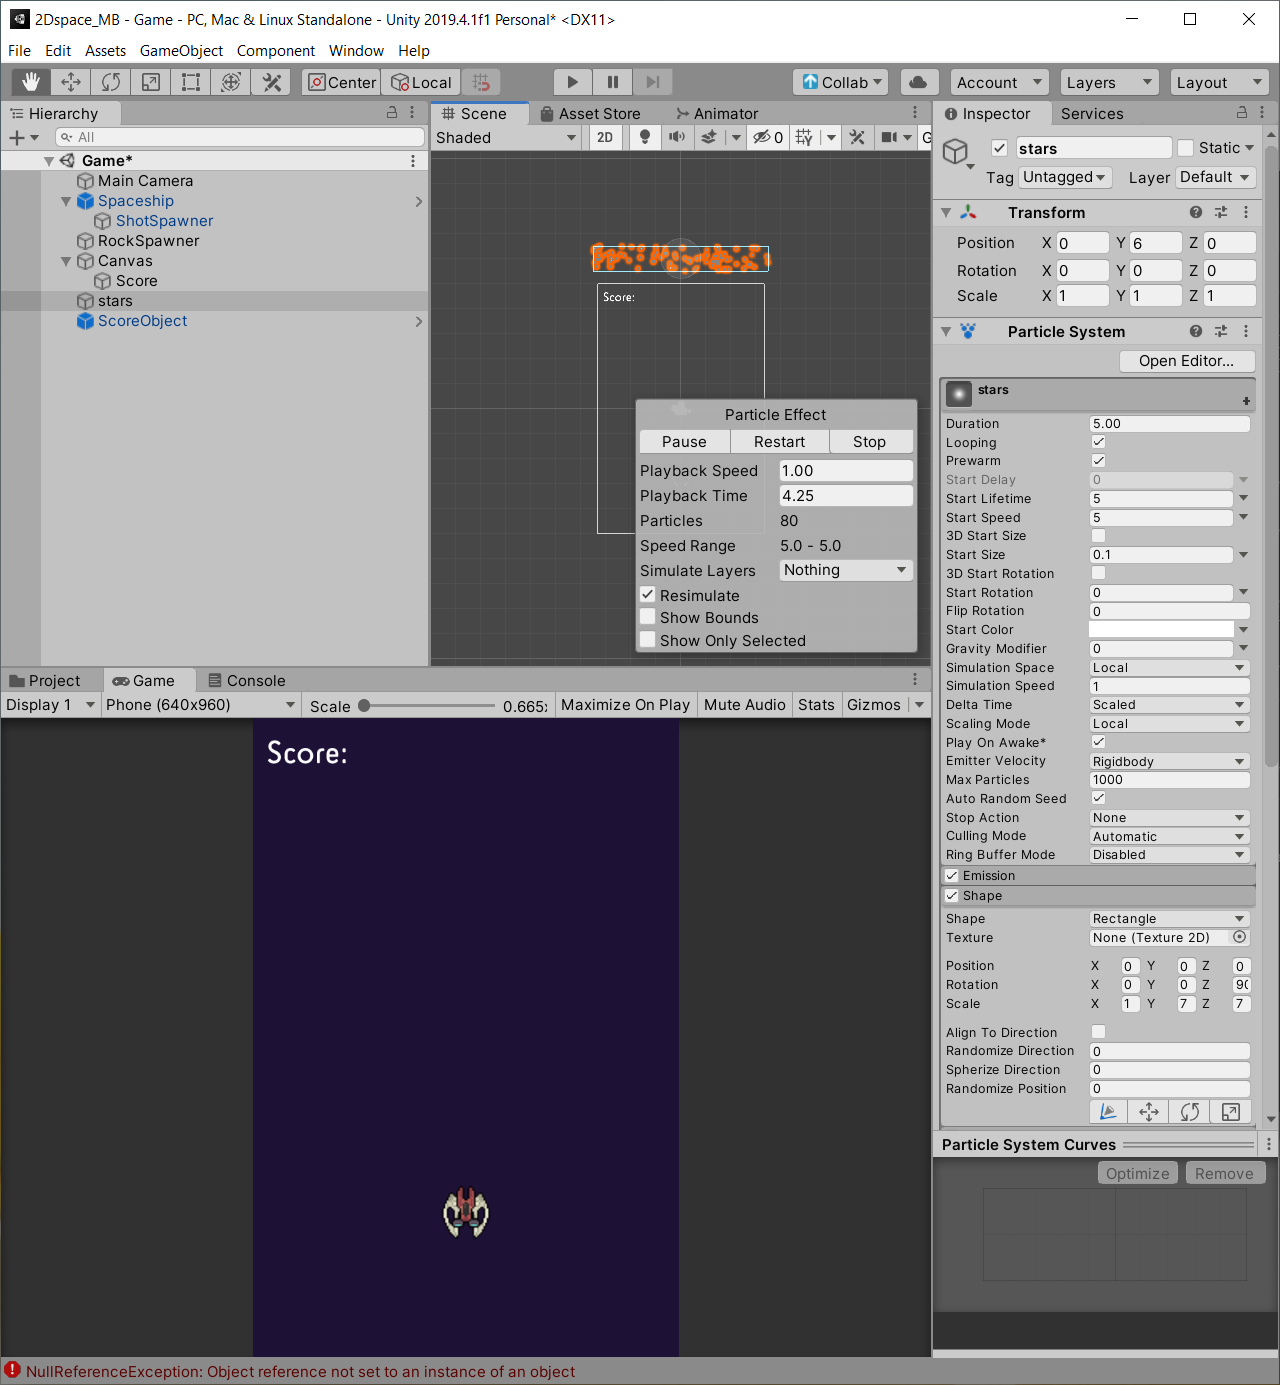Open the Component menu
The image size is (1280, 1385).
pyautogui.click(x=276, y=50)
